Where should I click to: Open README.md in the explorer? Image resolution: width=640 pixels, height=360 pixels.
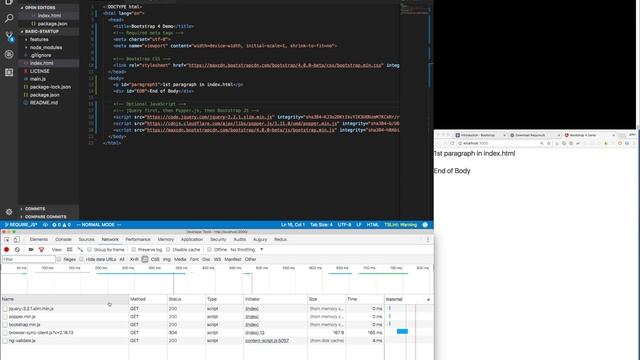[44, 103]
